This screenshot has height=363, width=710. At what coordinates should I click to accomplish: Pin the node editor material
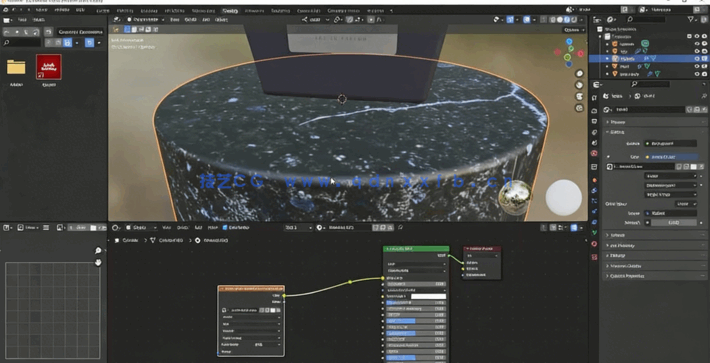400,228
